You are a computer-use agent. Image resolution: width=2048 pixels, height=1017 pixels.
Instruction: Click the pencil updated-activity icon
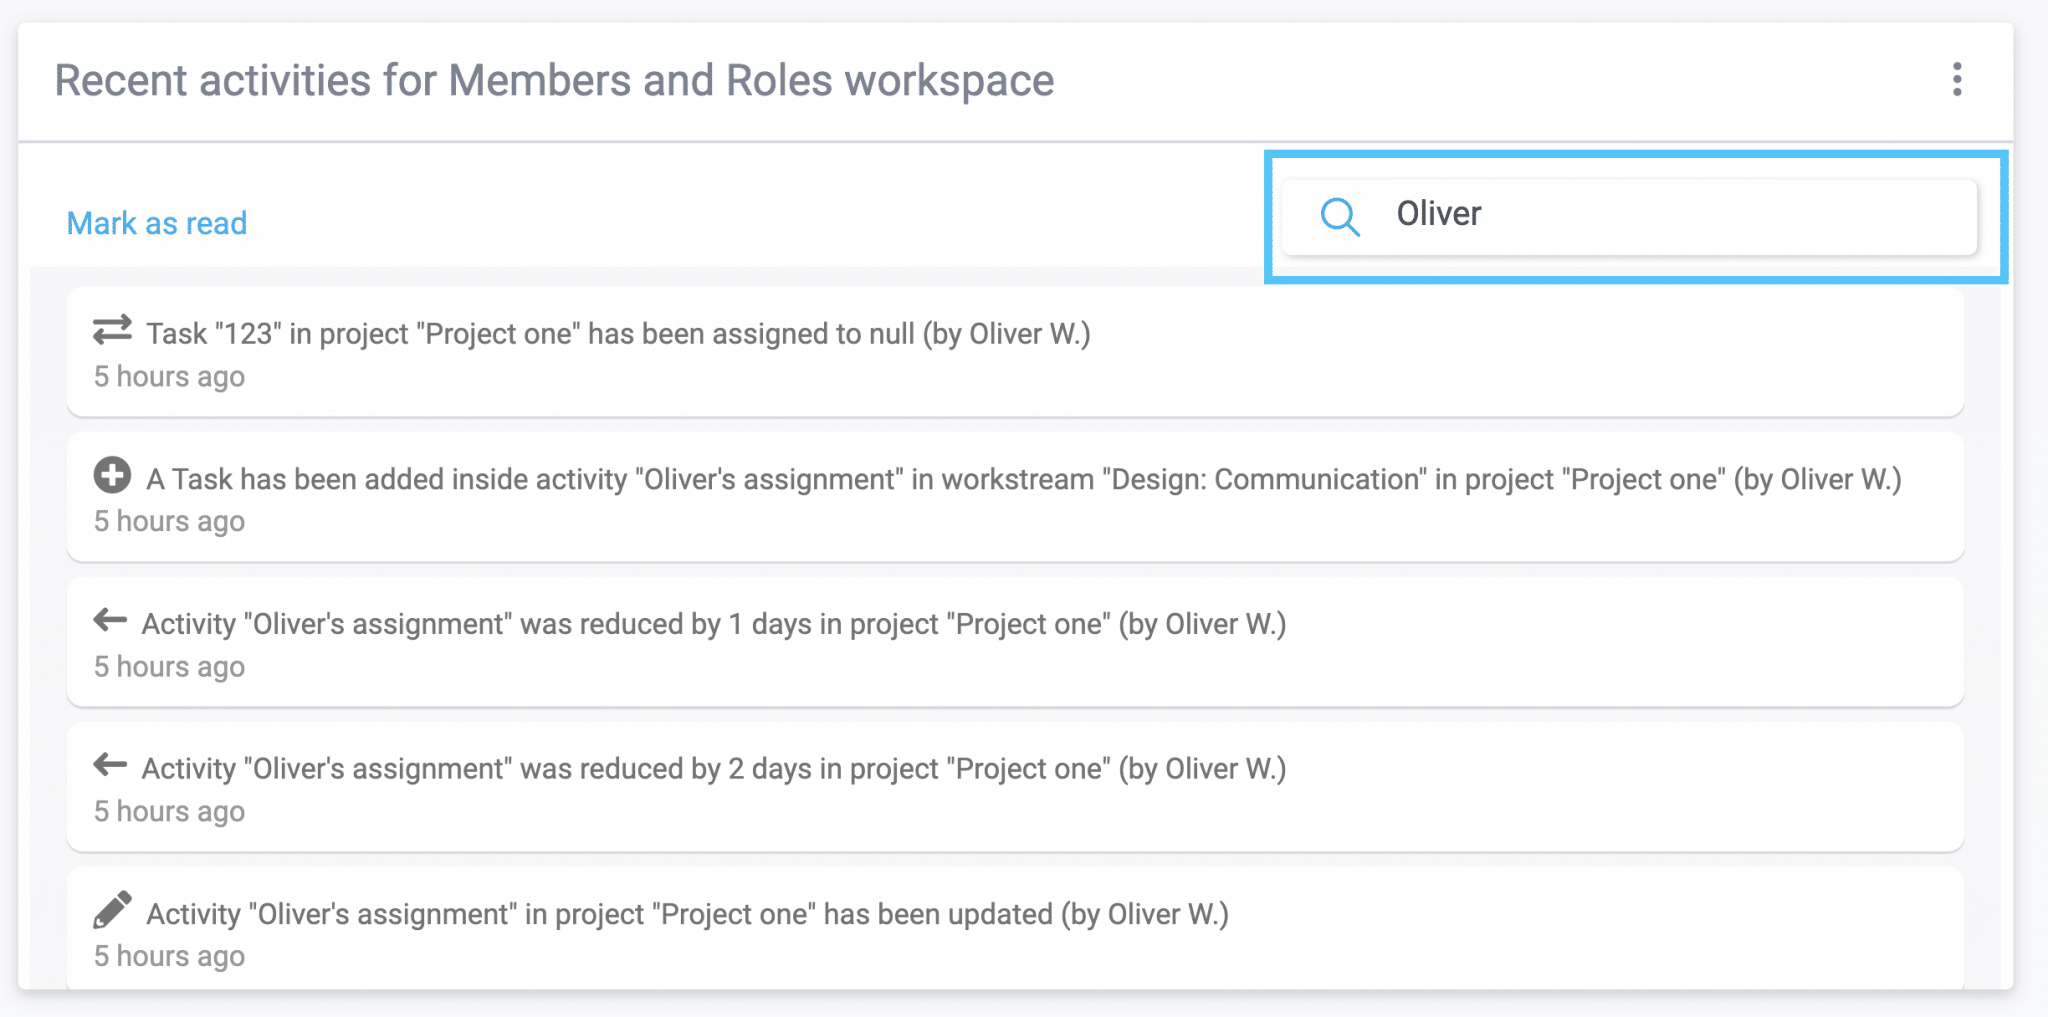(112, 910)
